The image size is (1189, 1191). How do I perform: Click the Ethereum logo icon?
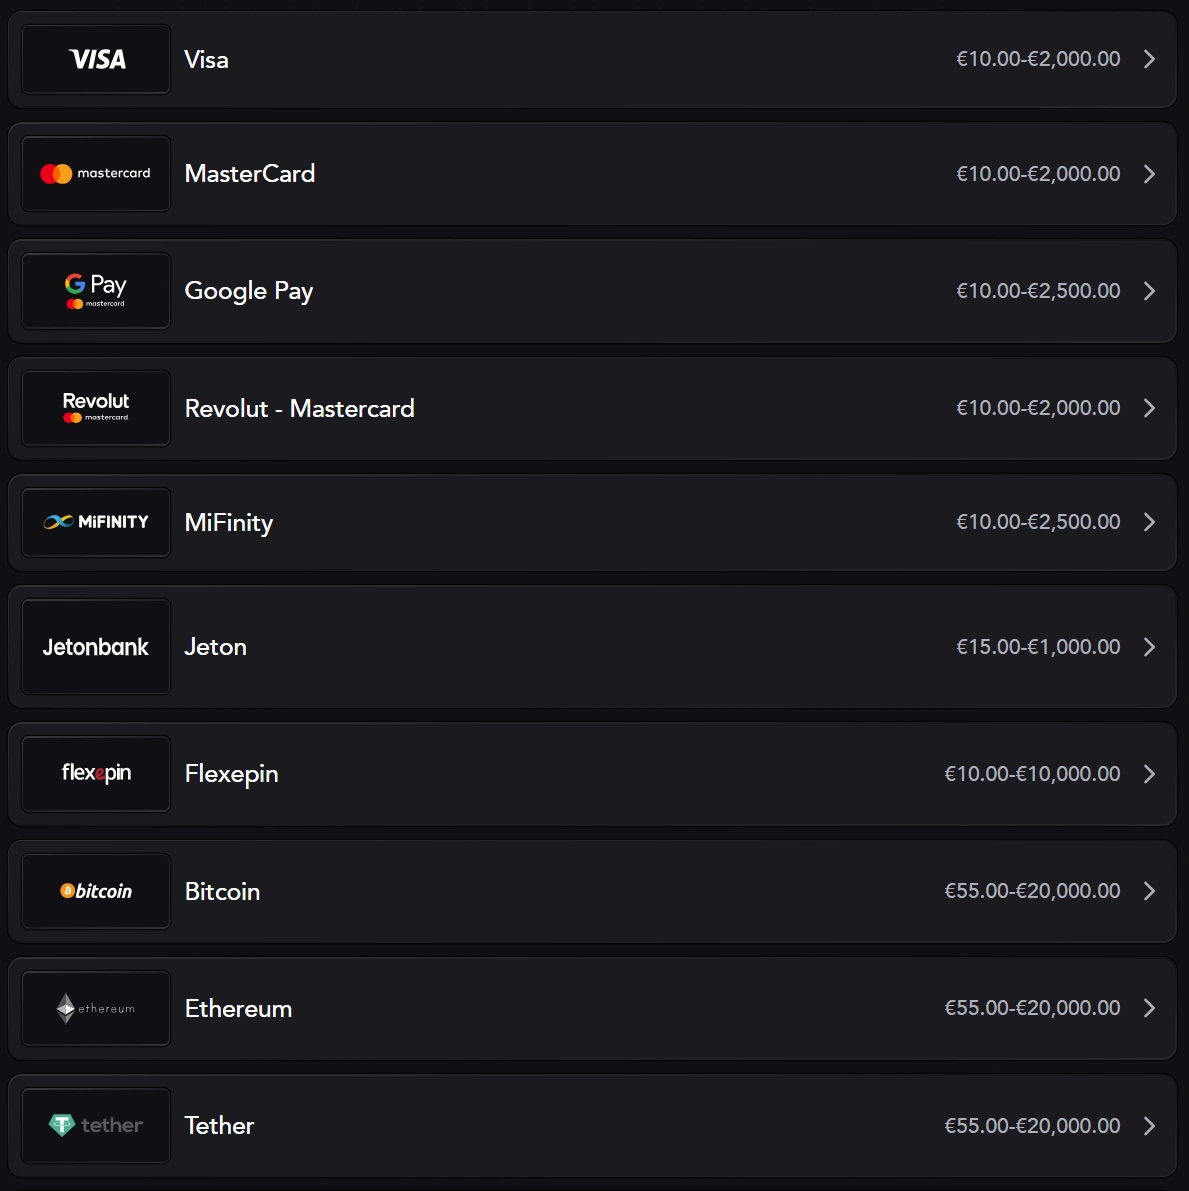tap(96, 1008)
